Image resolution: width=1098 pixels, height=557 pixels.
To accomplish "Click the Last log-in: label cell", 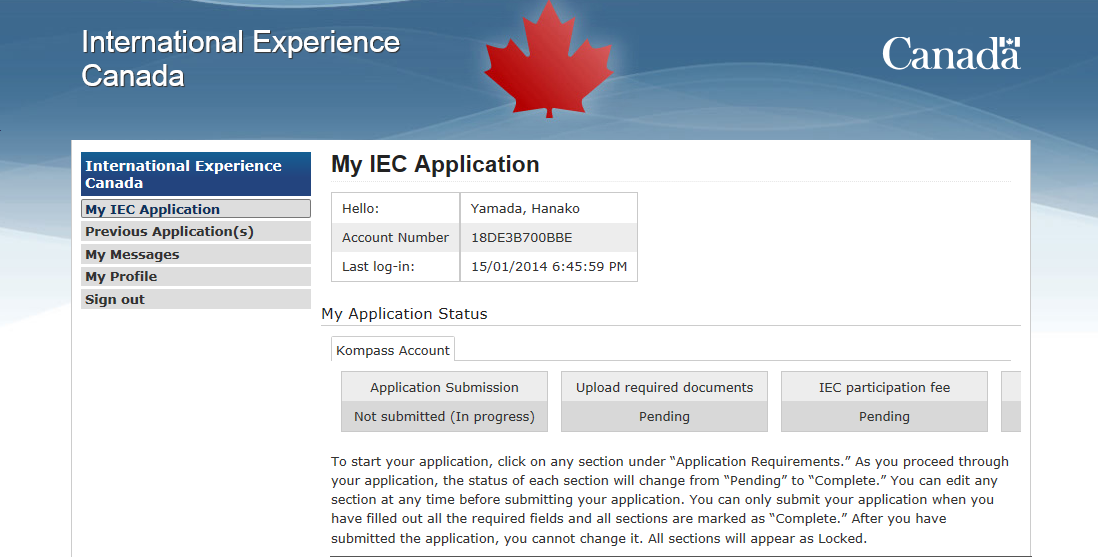I will [x=396, y=266].
